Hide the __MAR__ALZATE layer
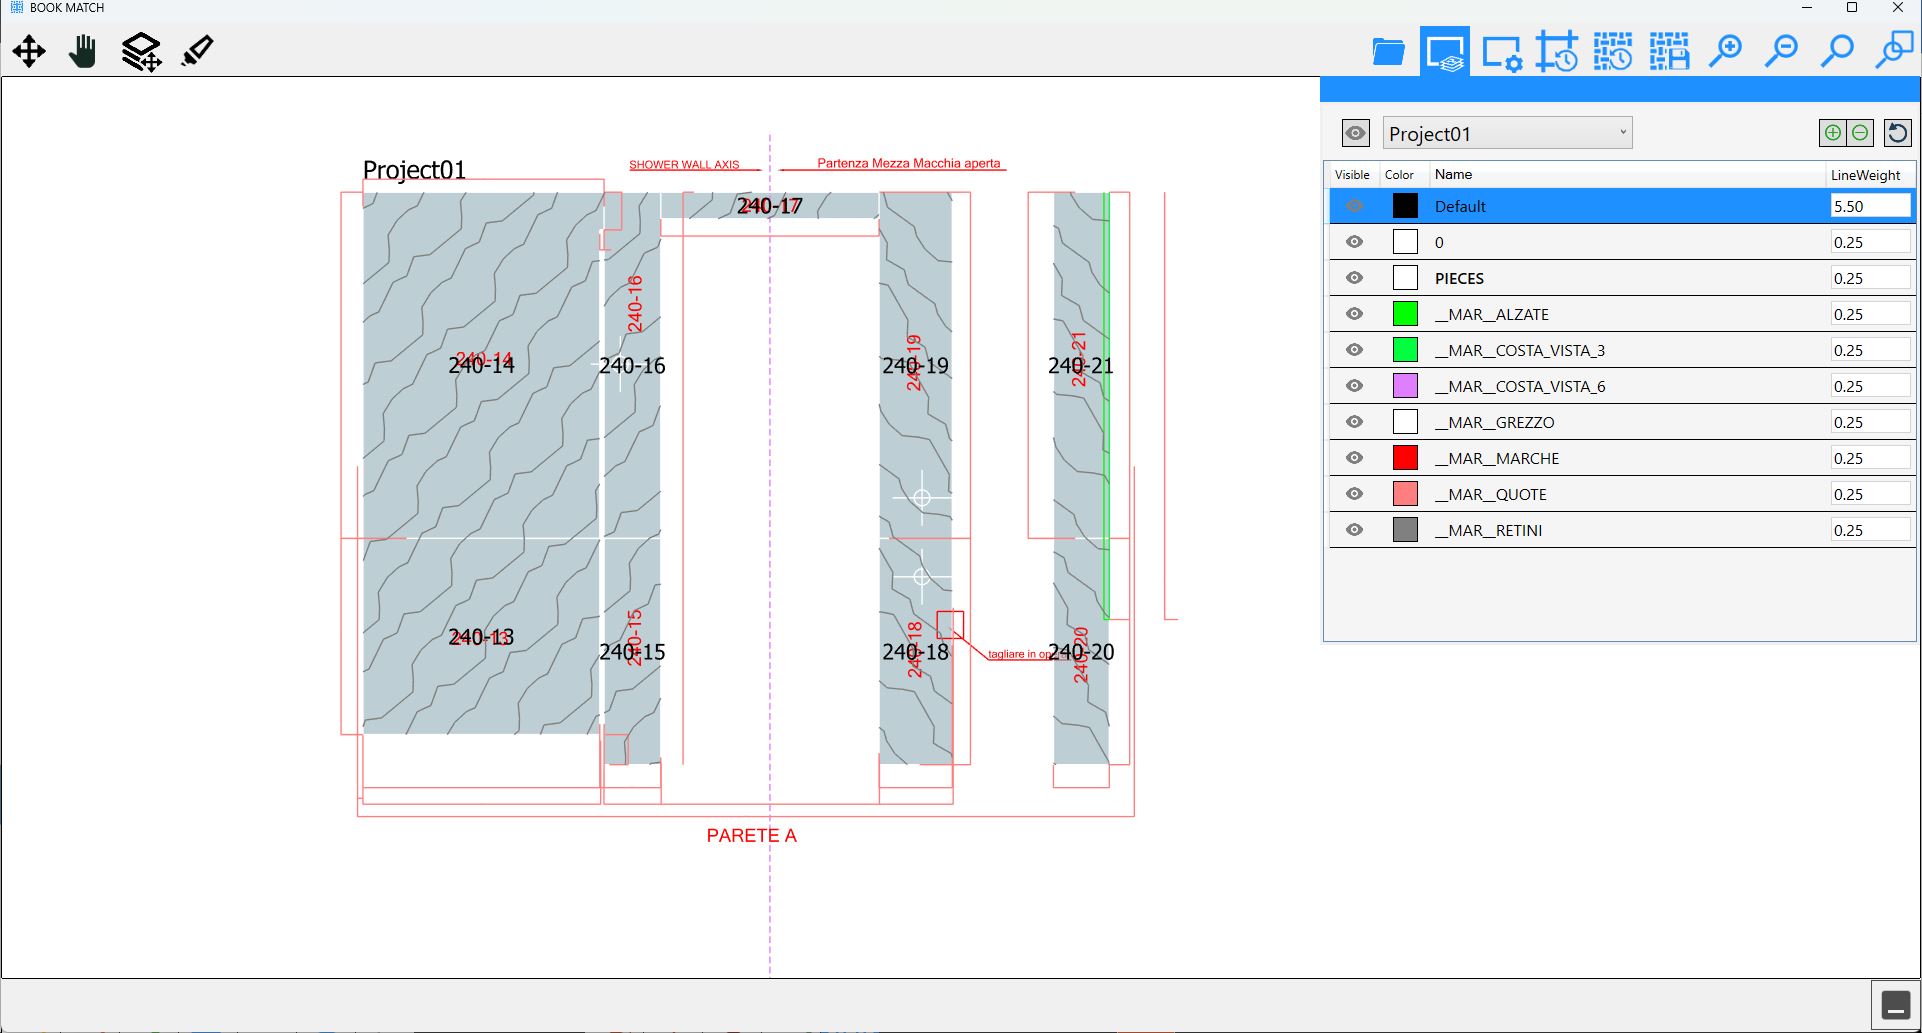This screenshot has height=1033, width=1922. [x=1354, y=314]
